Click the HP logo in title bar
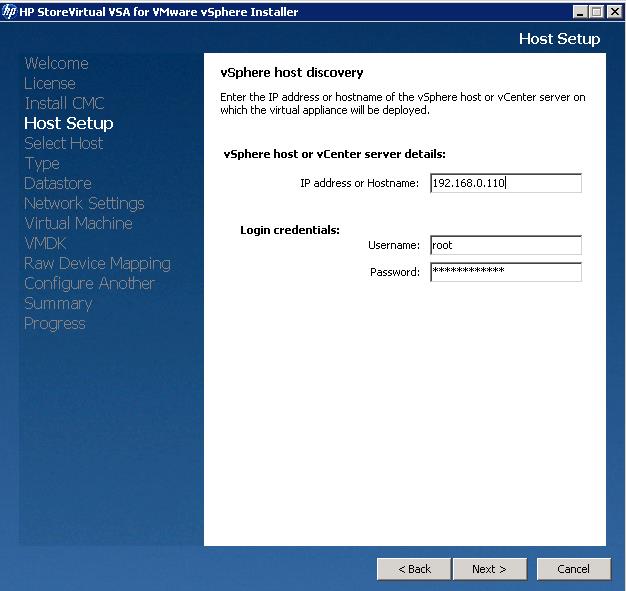 pos(10,12)
